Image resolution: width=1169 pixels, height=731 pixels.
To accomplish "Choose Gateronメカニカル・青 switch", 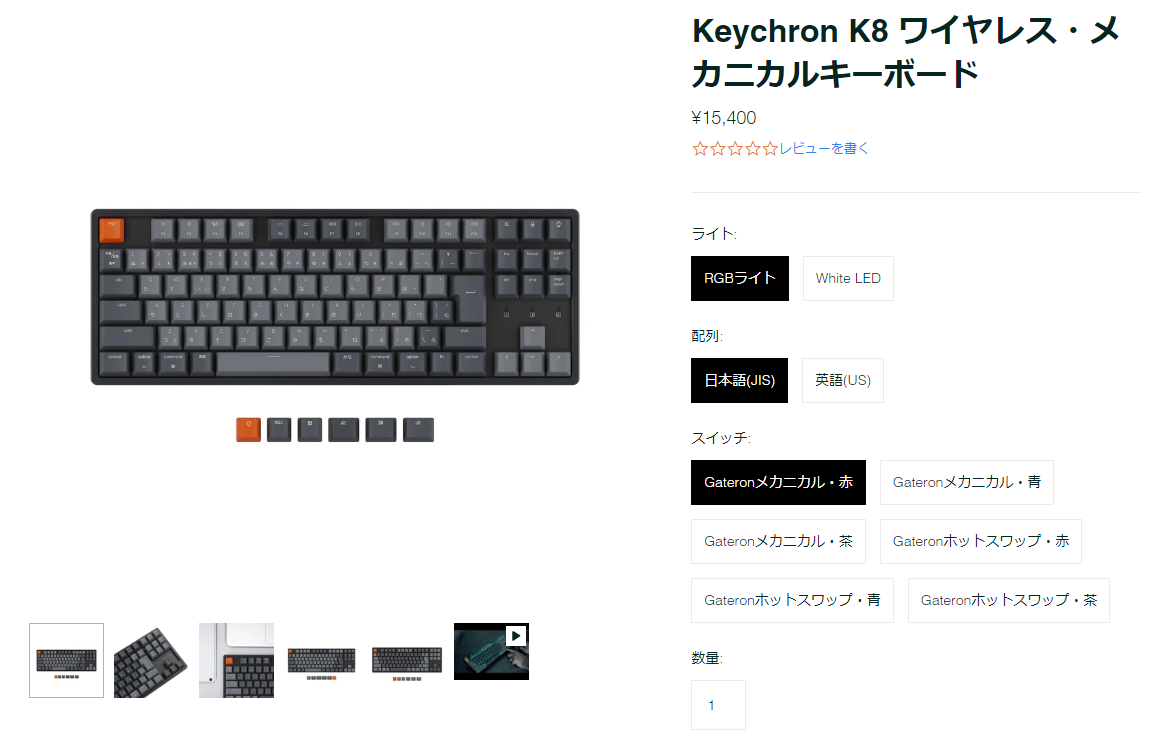I will [x=967, y=483].
